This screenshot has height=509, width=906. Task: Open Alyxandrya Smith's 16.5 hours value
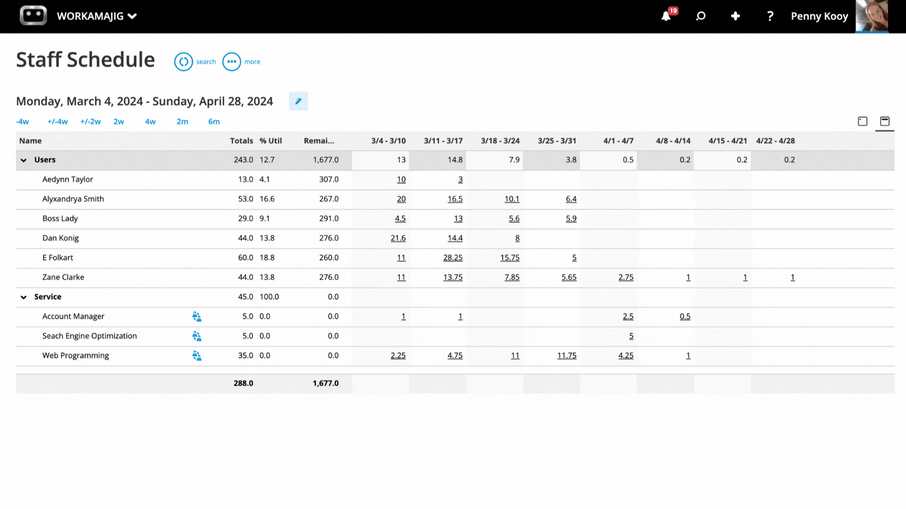click(x=455, y=199)
